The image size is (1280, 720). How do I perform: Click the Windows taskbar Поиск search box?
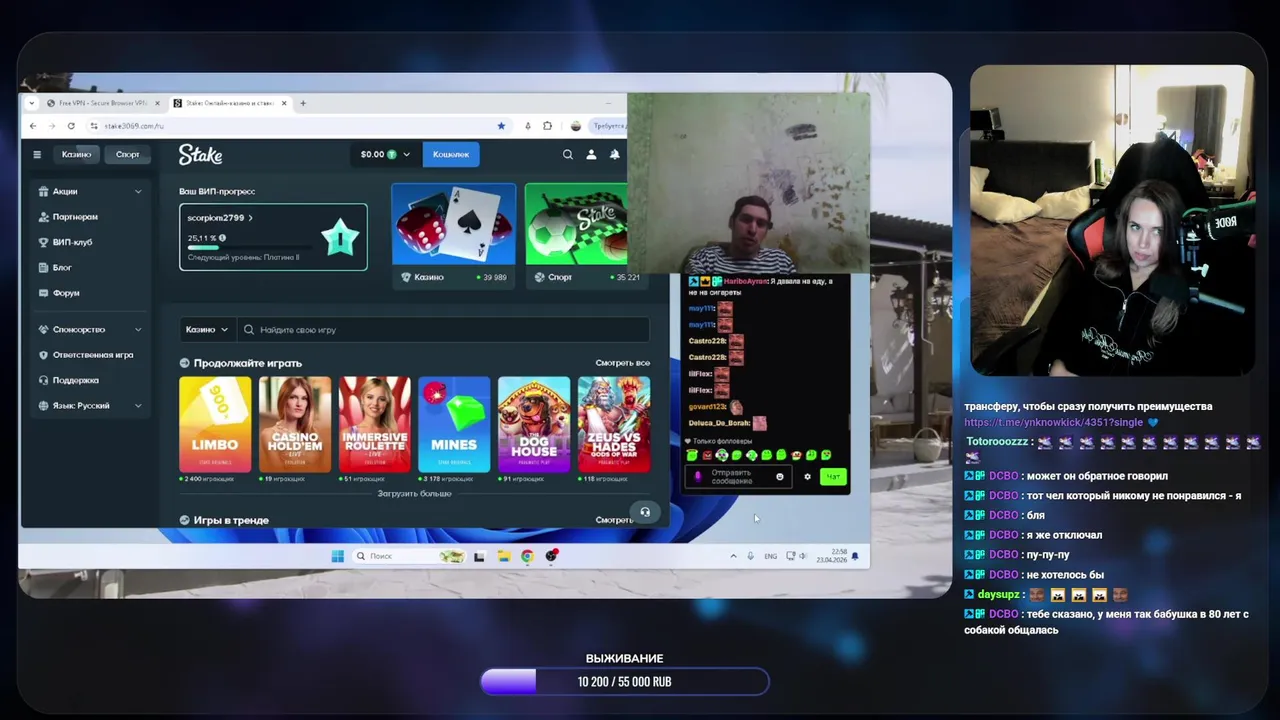click(411, 556)
